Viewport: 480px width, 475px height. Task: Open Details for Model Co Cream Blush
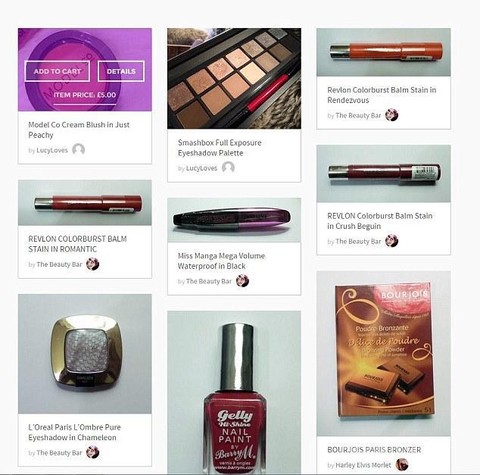(x=121, y=71)
